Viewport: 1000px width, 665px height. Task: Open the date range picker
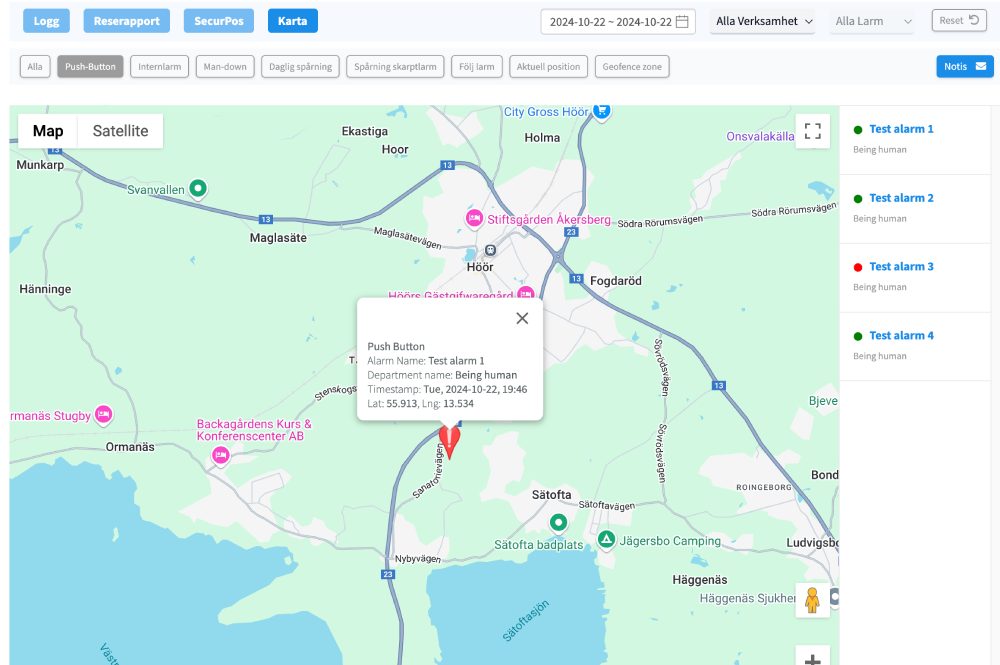click(x=617, y=21)
